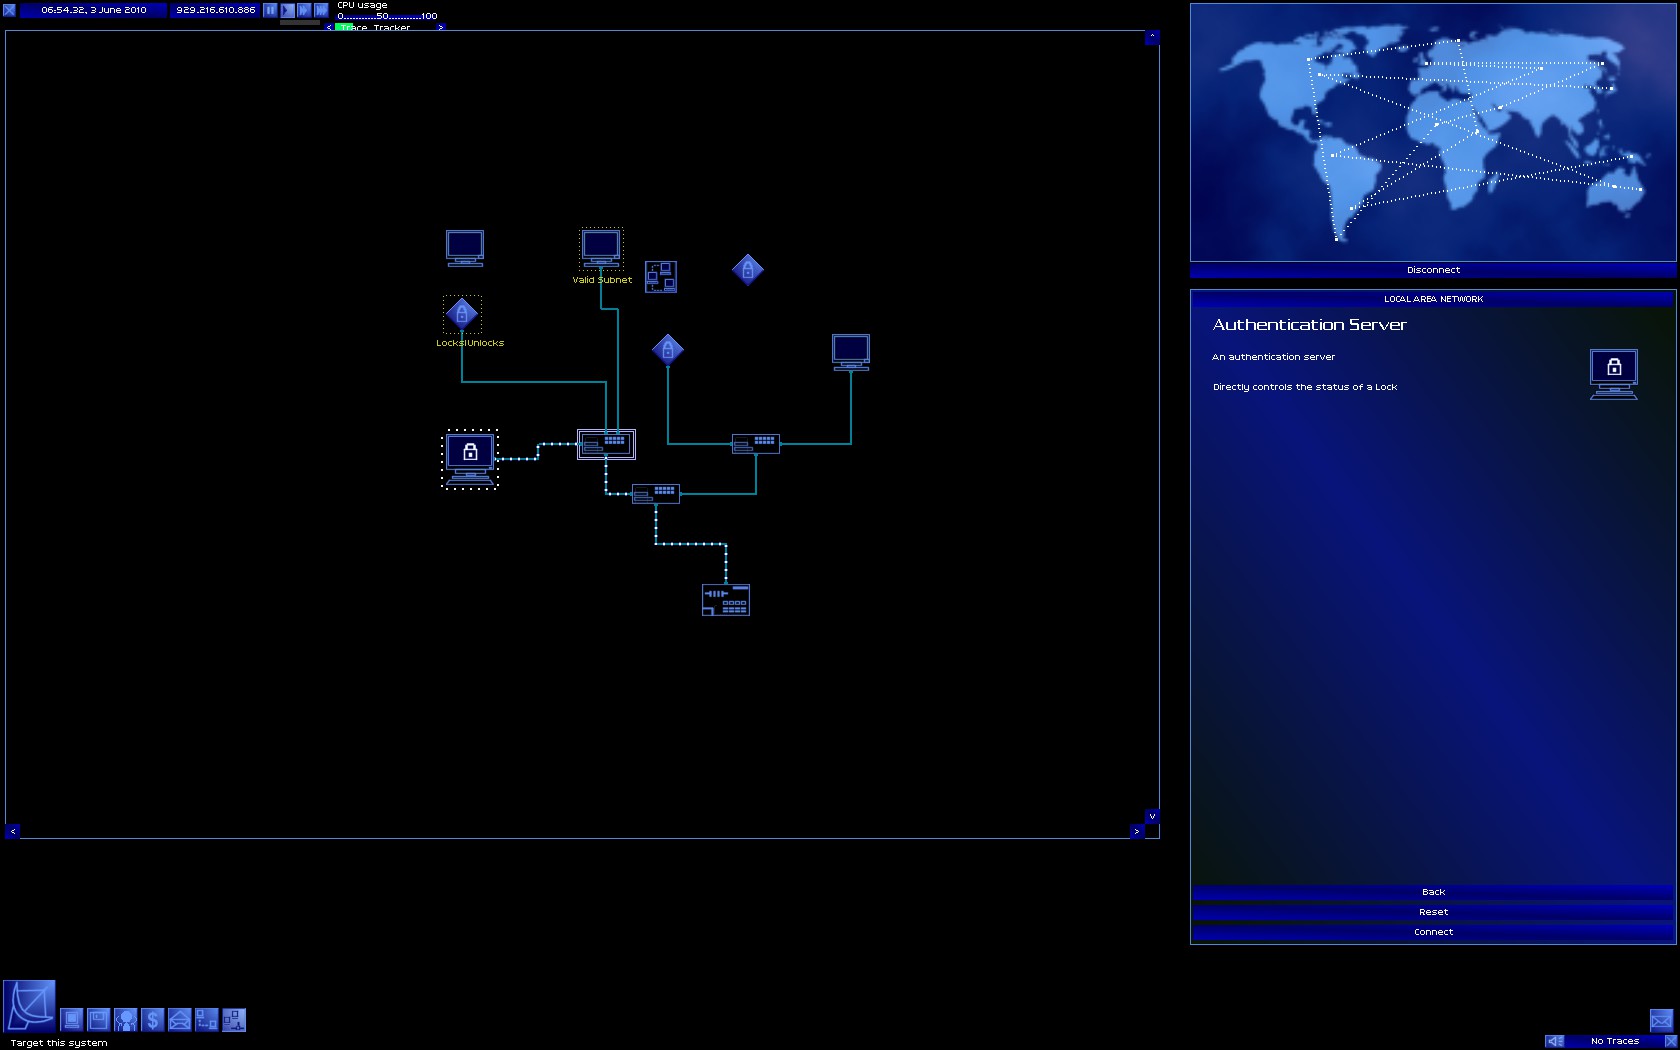Screen dimensions: 1680x1050
Task: Click the date and time display
Action: pyautogui.click(x=93, y=10)
